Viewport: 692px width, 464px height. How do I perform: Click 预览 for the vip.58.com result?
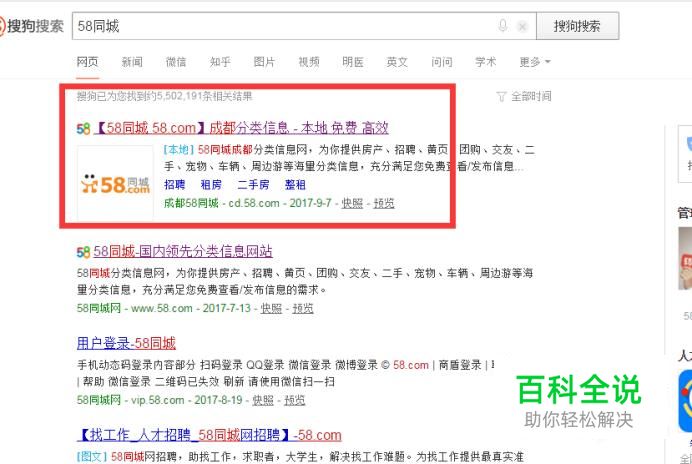coord(294,400)
